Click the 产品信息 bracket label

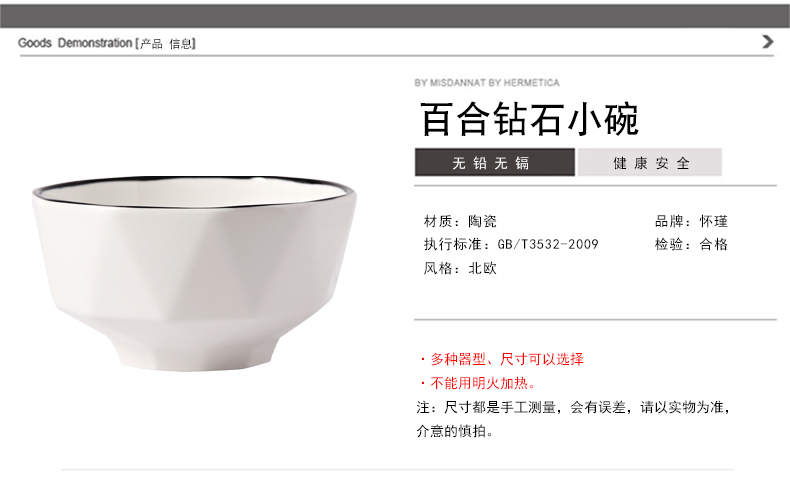pyautogui.click(x=165, y=43)
